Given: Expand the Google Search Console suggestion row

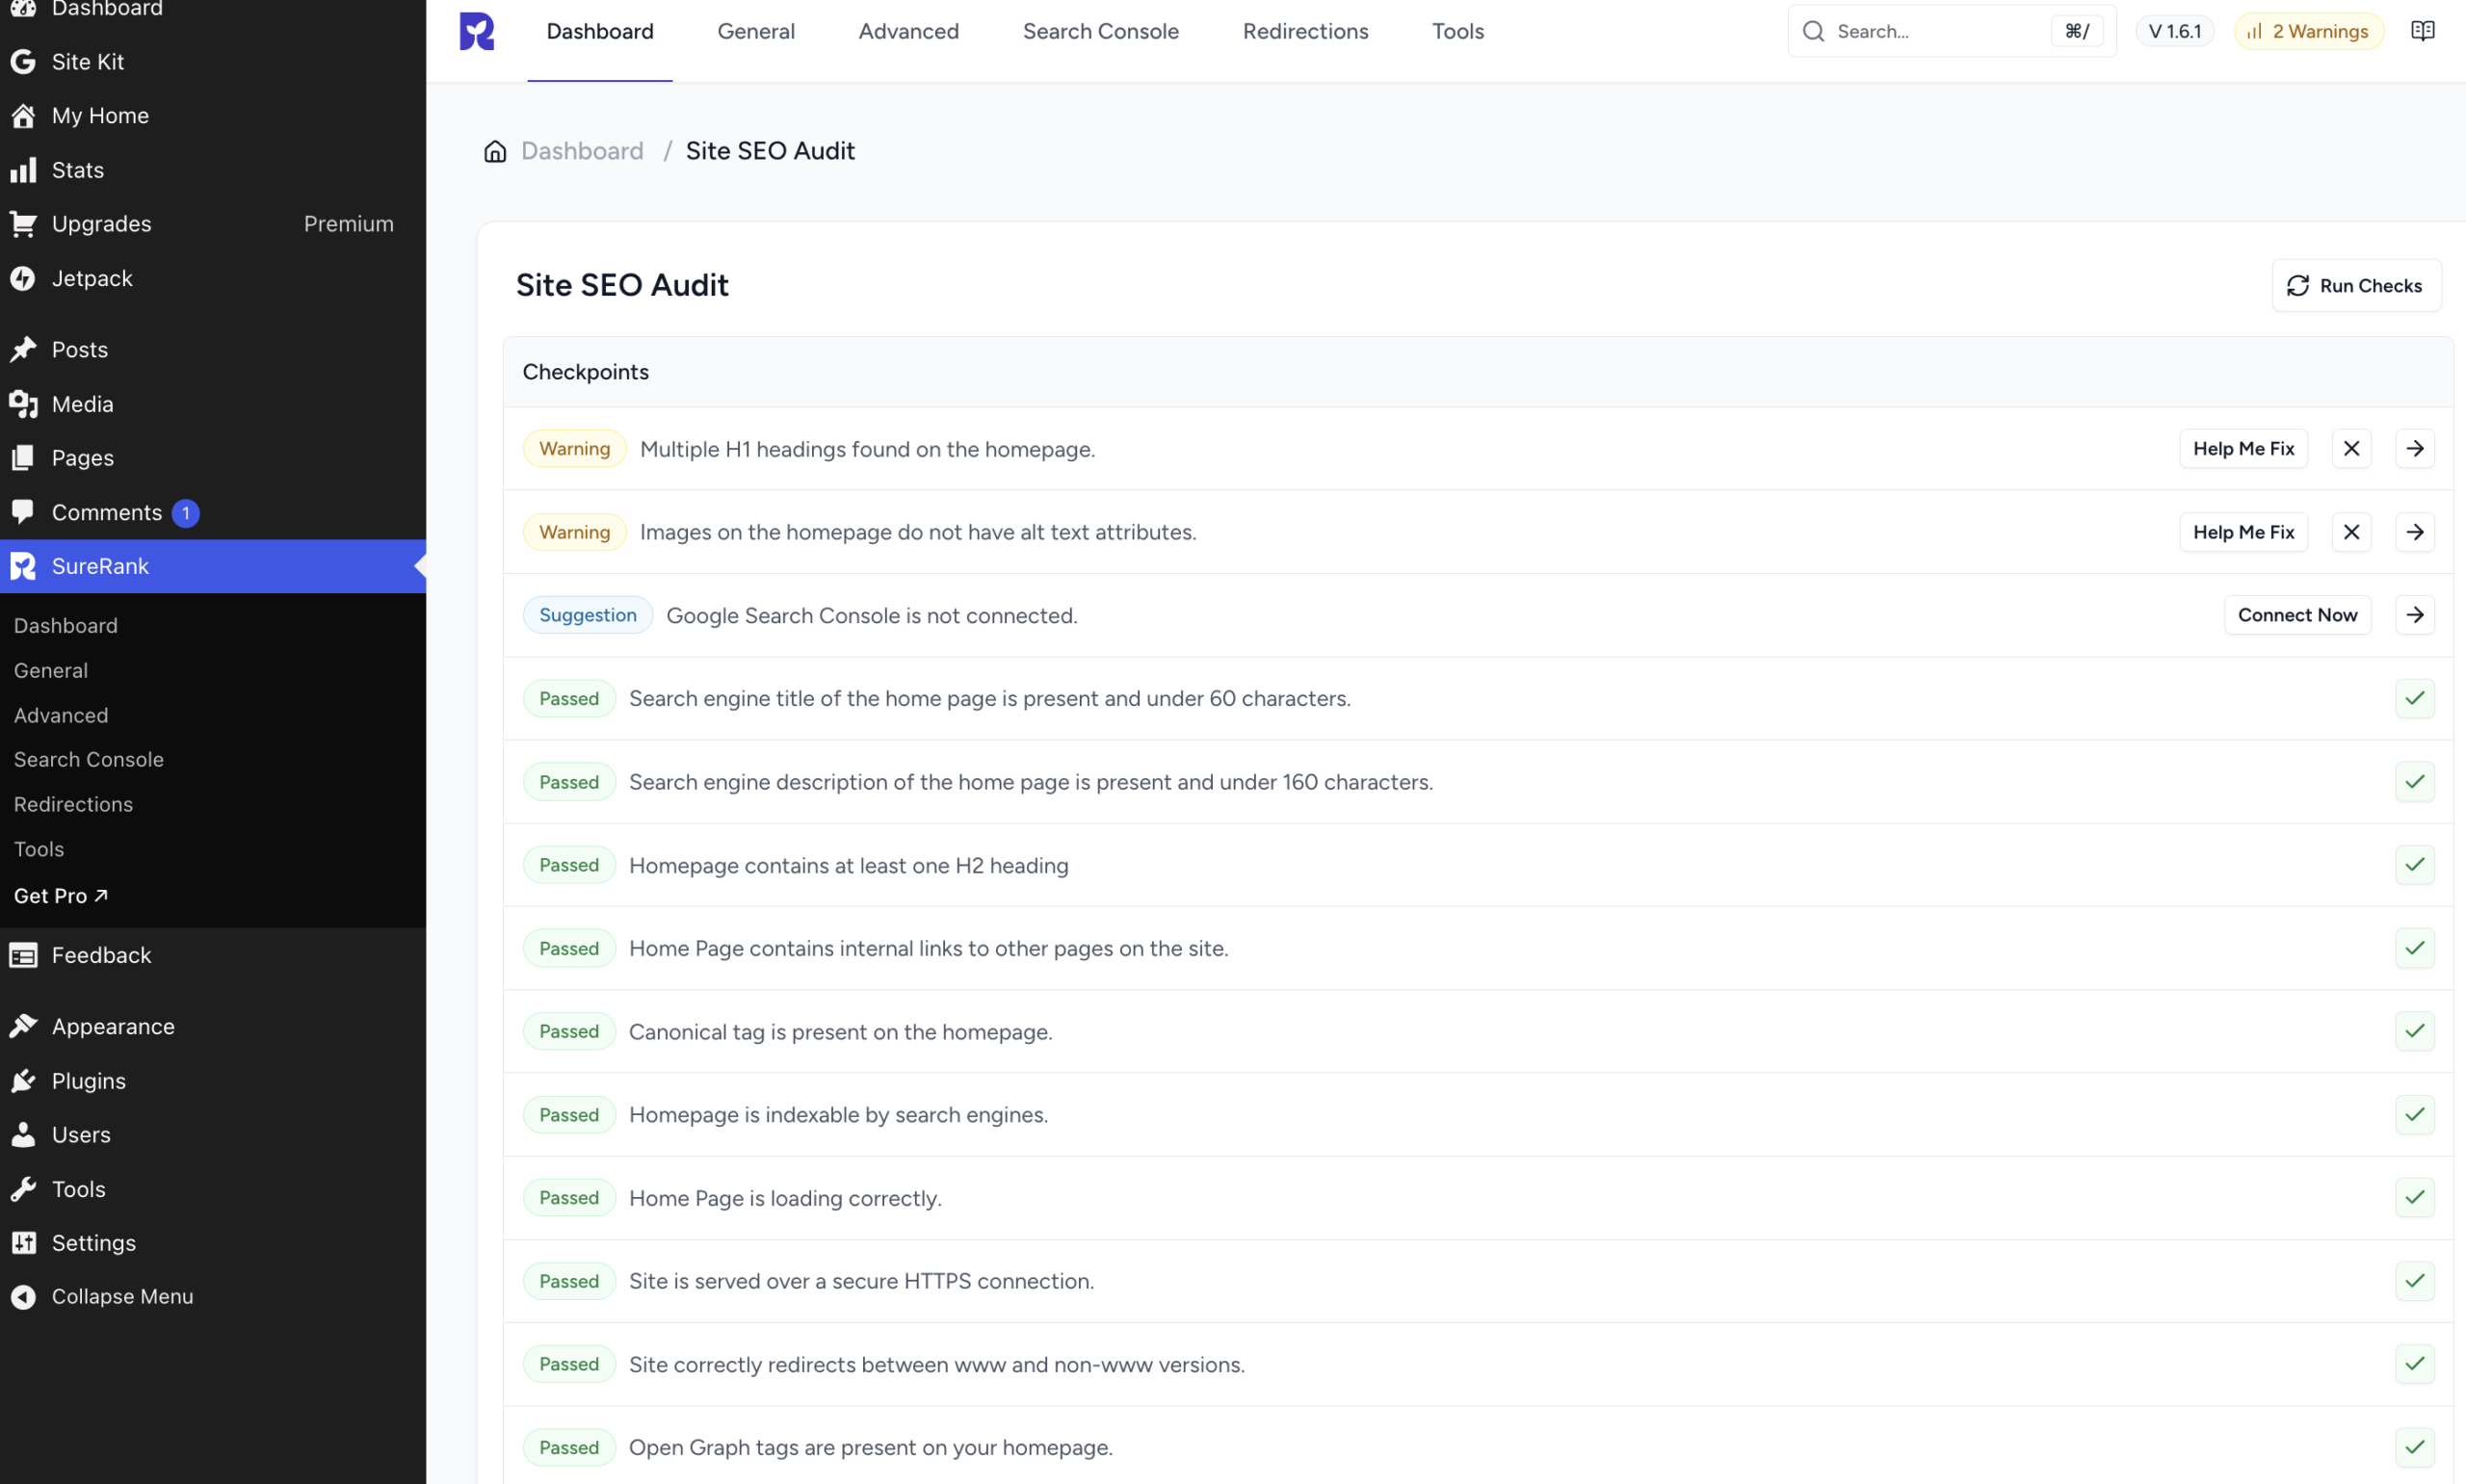Looking at the screenshot, I should tap(2414, 615).
